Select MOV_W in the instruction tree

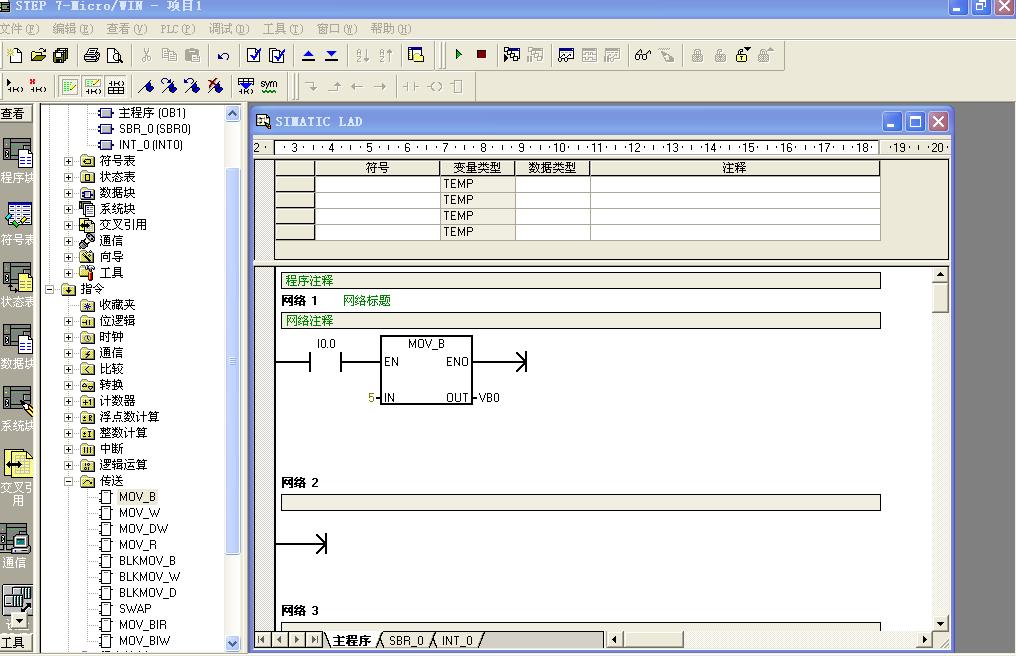139,513
